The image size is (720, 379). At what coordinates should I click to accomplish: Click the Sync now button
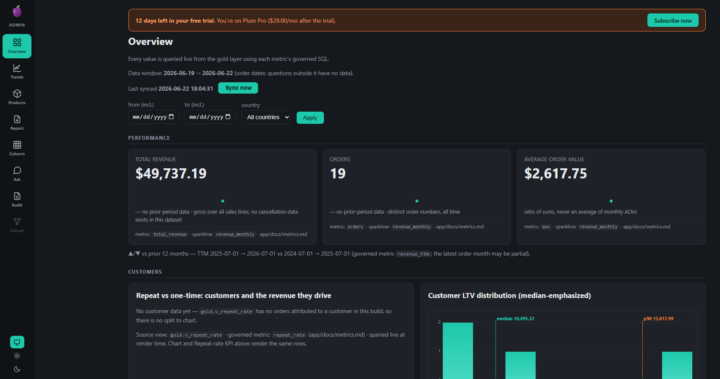(238, 88)
